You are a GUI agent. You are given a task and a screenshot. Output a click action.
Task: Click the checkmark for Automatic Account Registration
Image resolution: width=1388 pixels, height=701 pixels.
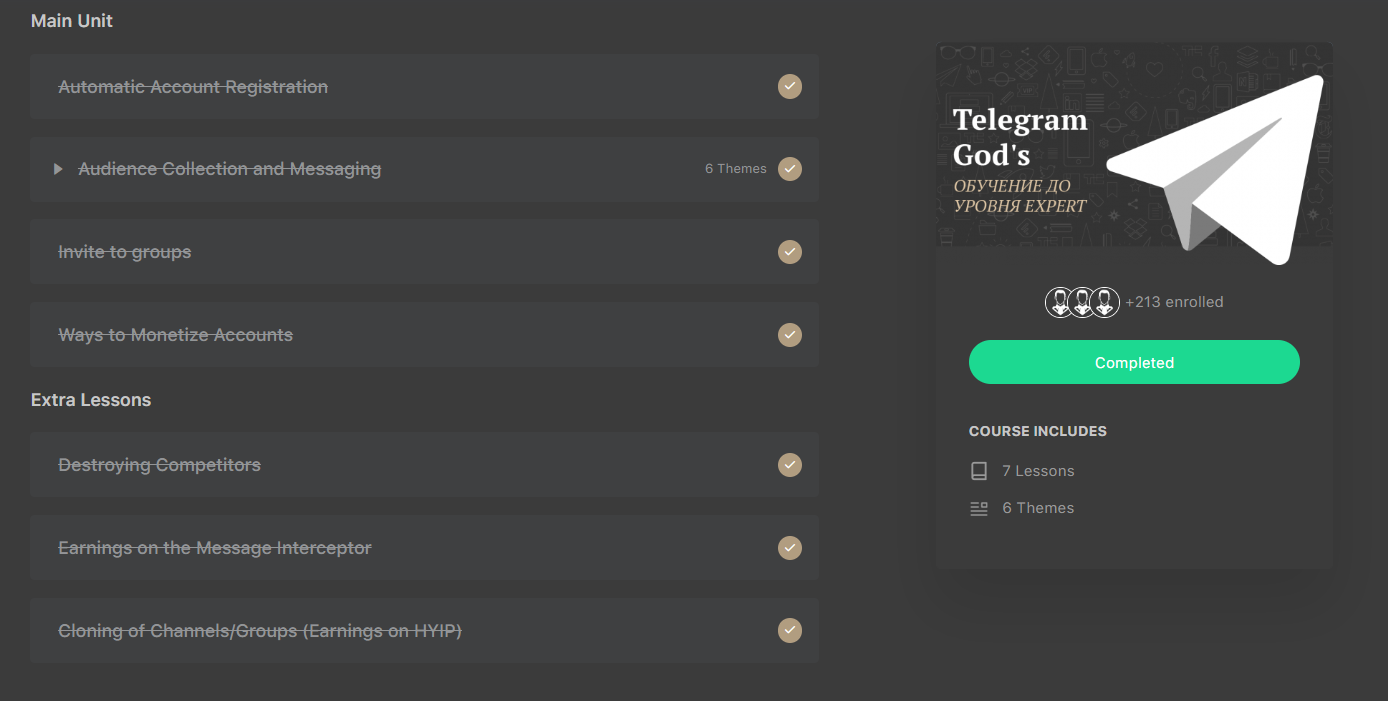point(790,87)
